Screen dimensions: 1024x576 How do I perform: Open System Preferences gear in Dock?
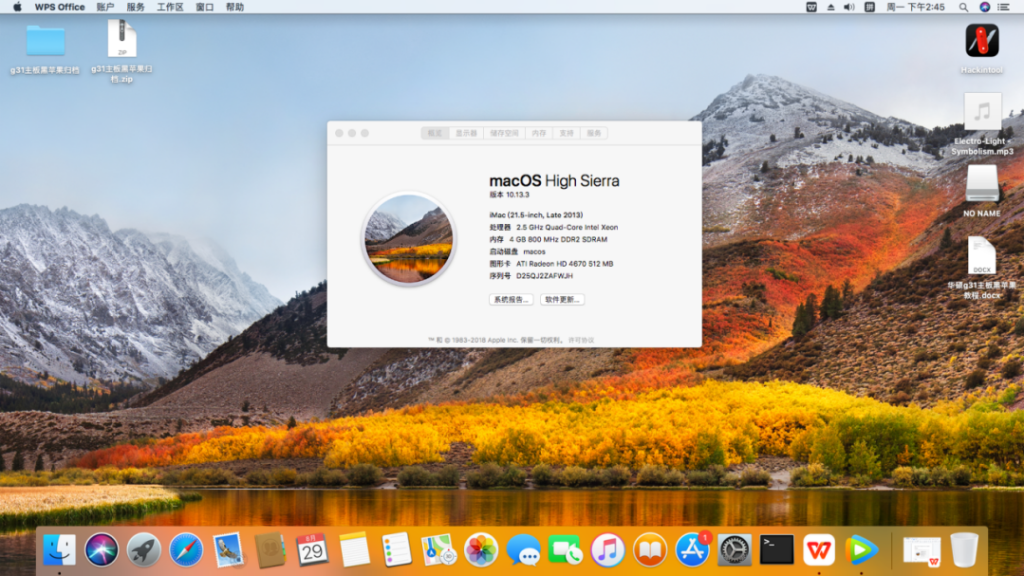[734, 549]
